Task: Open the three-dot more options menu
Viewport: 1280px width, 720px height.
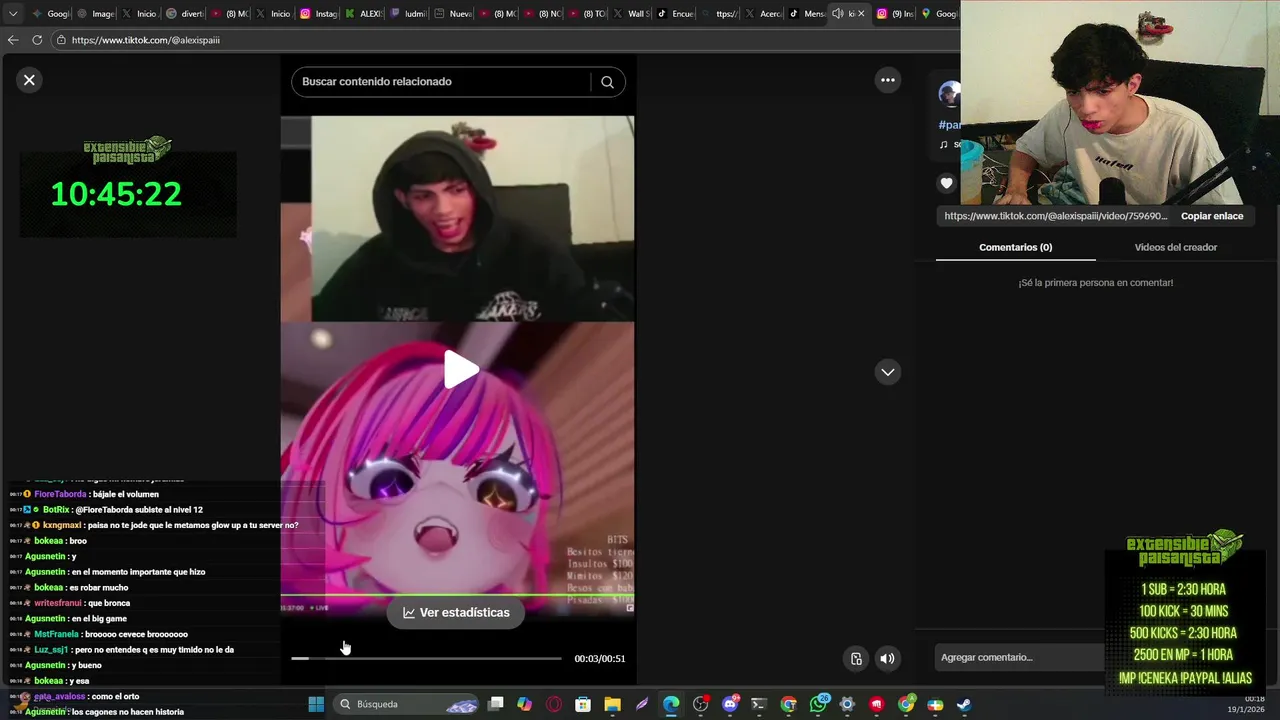Action: coord(888,80)
